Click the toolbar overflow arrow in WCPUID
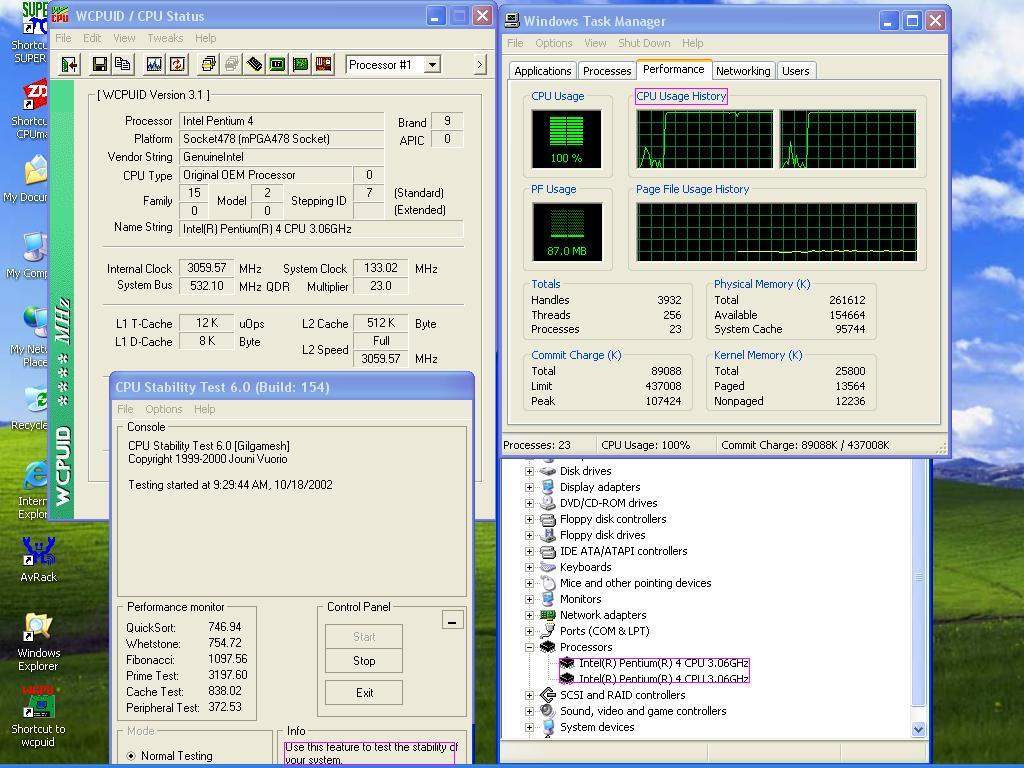Image resolution: width=1024 pixels, height=768 pixels. coord(480,64)
